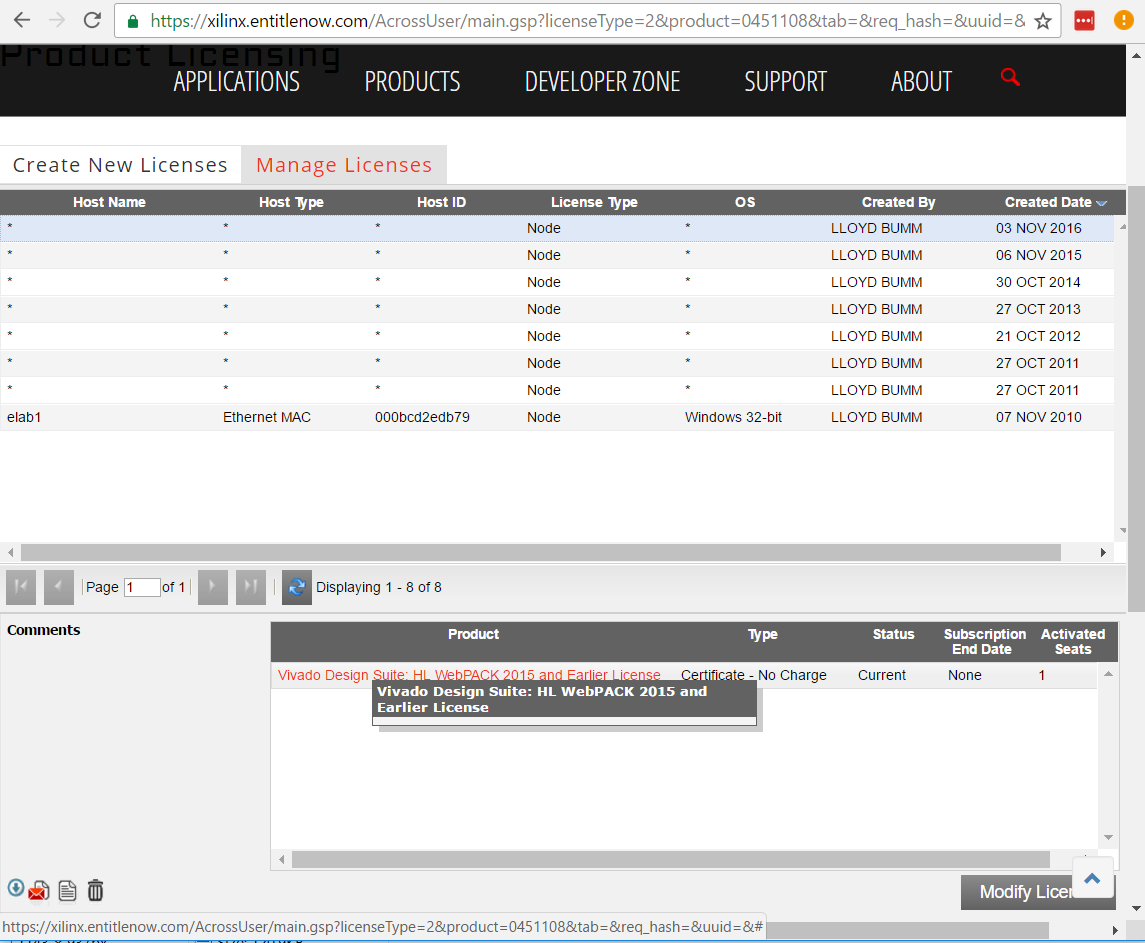Sort by License Type column header
1145x943 pixels.
point(594,202)
